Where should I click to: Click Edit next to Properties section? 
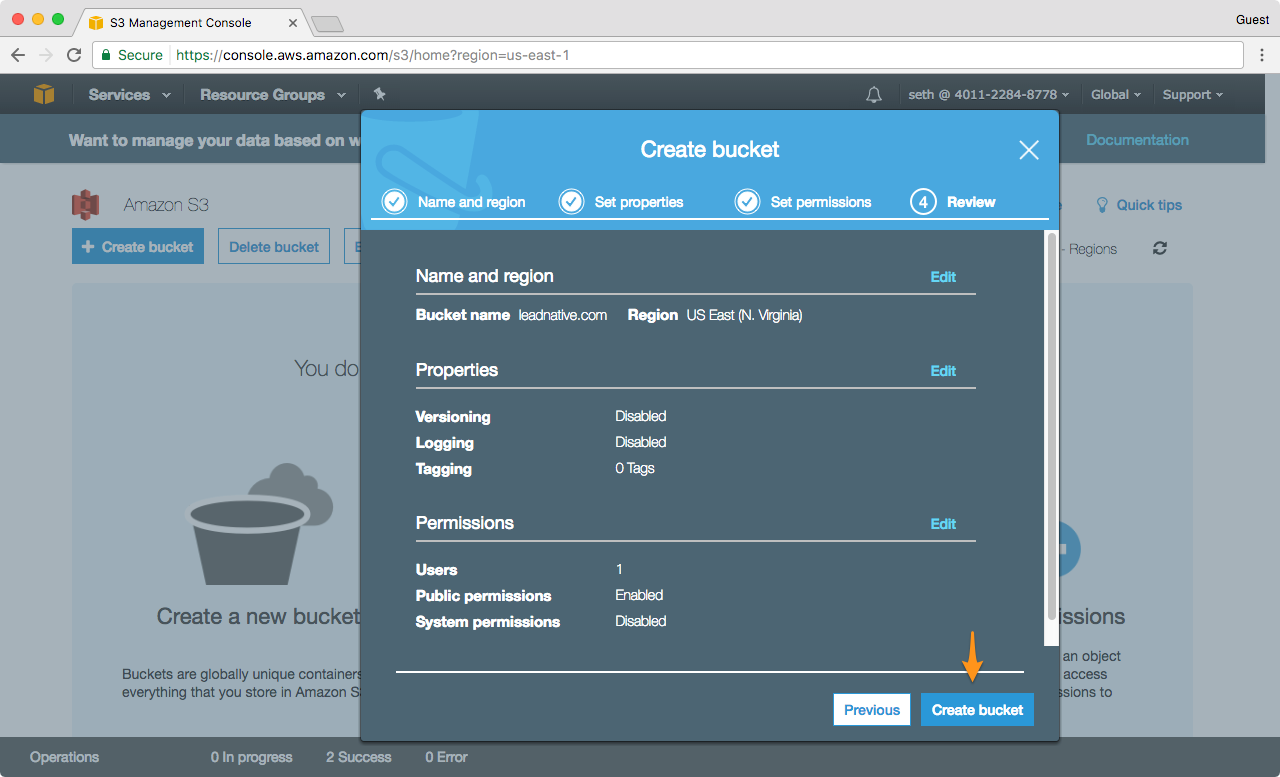(943, 371)
